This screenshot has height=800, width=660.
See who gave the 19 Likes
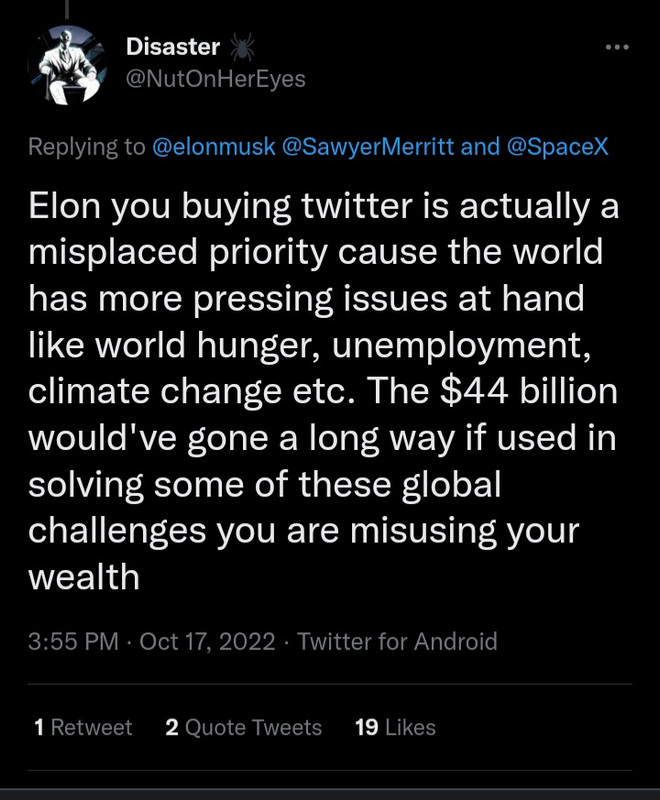click(x=395, y=728)
